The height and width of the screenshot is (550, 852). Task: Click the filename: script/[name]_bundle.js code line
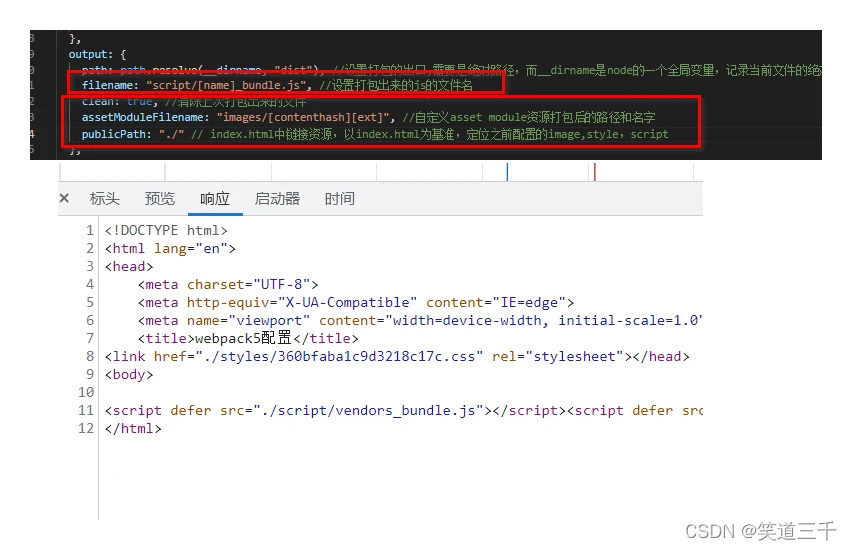[x=277, y=85]
